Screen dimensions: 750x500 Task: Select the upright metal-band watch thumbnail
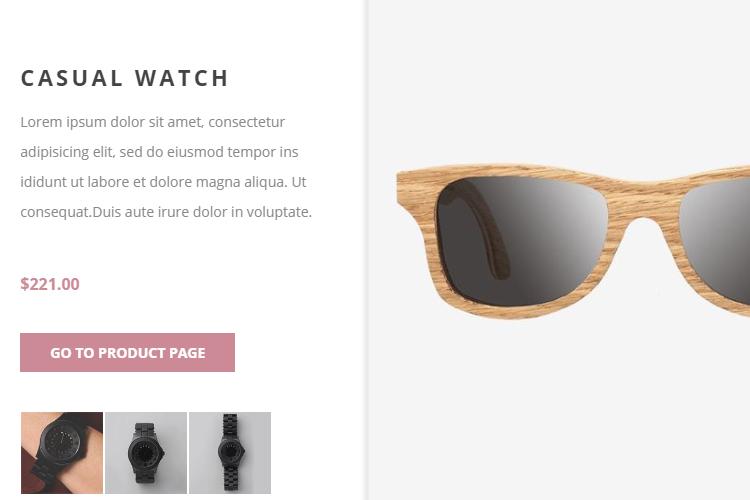coord(230,453)
